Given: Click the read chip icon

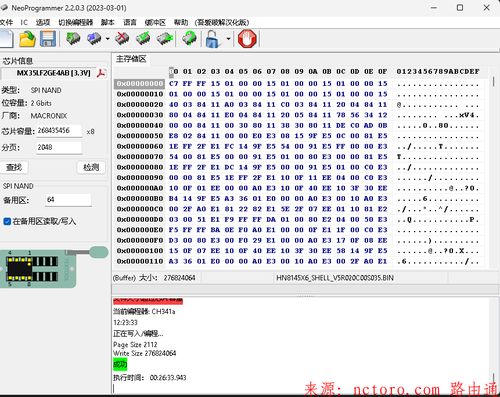Looking at the screenshot, I should [73, 39].
